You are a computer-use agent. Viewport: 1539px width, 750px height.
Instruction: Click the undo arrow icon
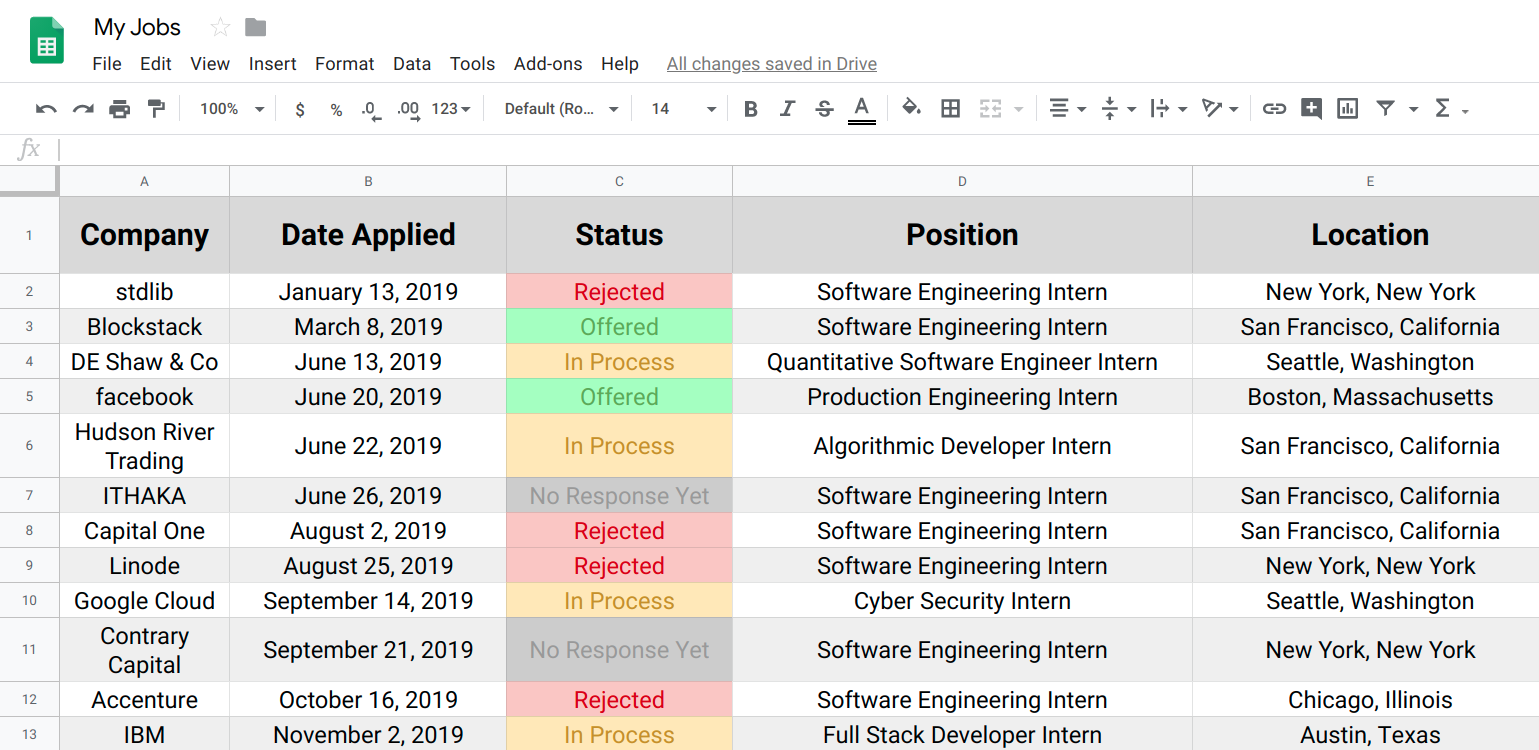tap(46, 109)
